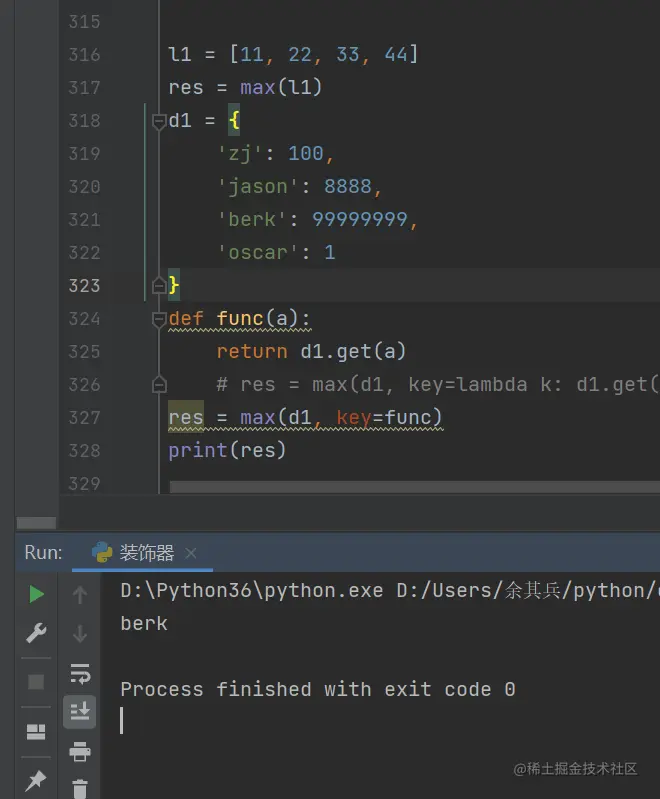Screen dimensions: 660x799
Task: Click the 'oscar' key in d1
Action: (x=258, y=253)
